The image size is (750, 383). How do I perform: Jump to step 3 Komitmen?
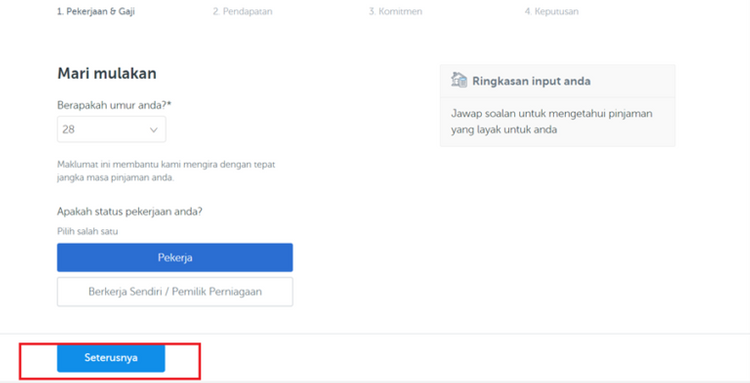[x=396, y=11]
